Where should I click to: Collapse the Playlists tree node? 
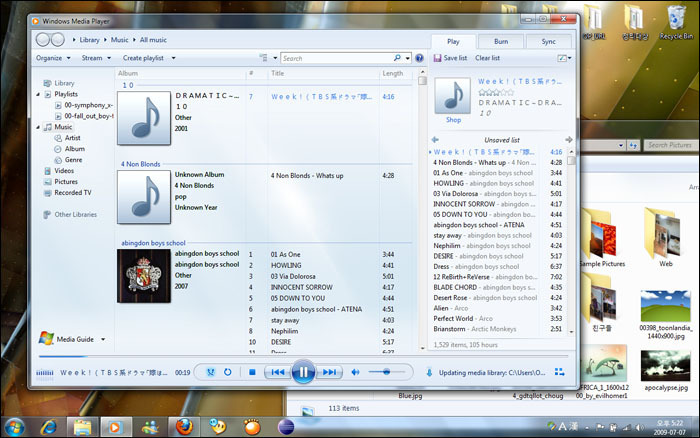point(38,94)
